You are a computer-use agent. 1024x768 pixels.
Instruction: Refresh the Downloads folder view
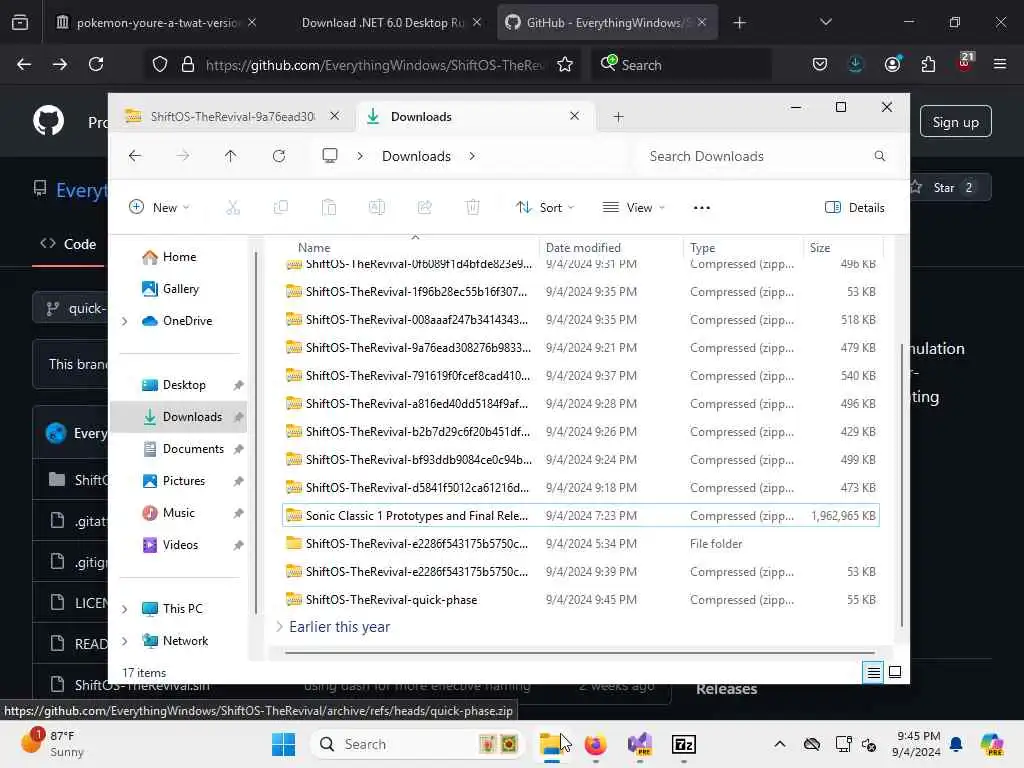(279, 156)
